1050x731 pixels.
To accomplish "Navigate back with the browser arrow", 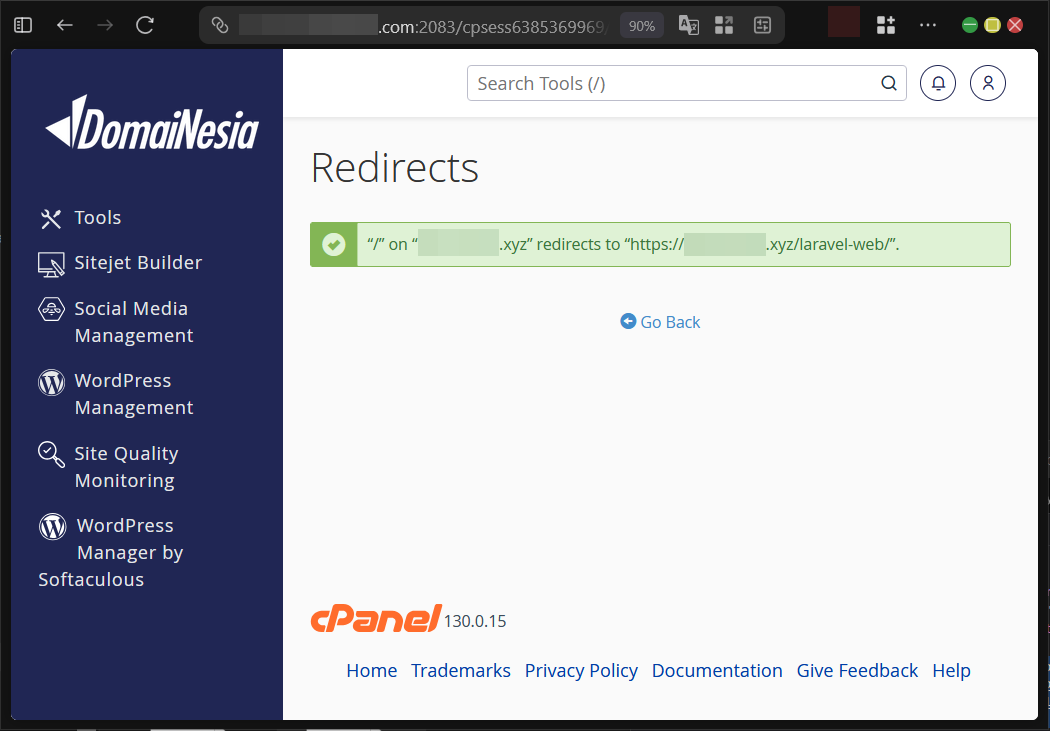I will click(x=63, y=25).
